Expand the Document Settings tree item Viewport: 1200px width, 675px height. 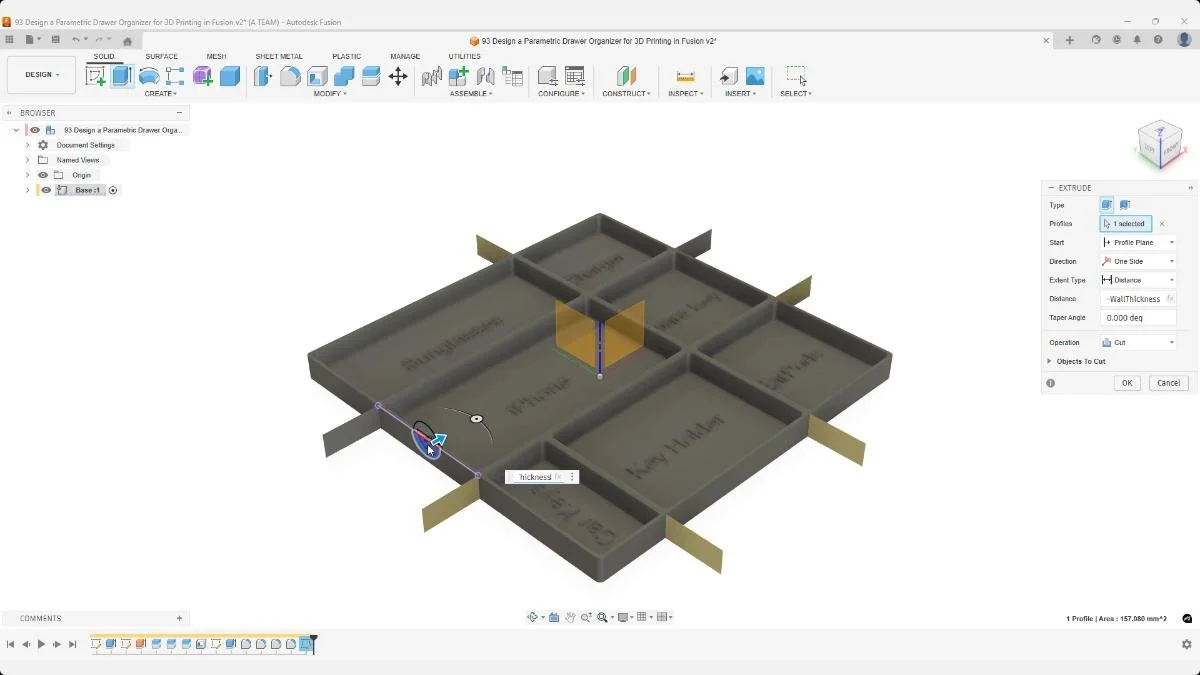27,144
